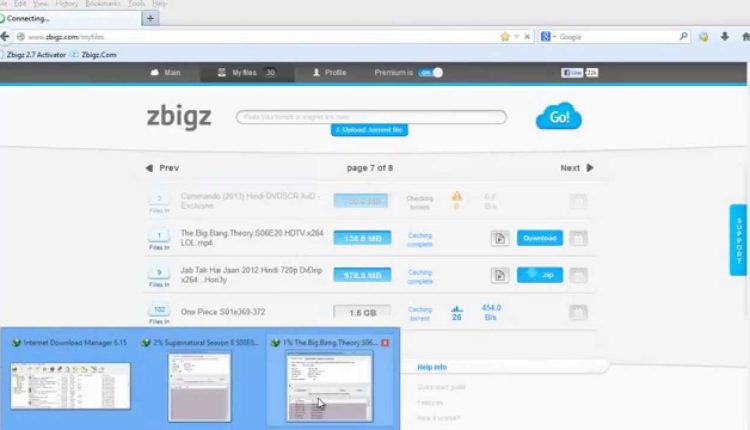750x430 pixels.
Task: Delete the One Piece S01e369-372 torrent
Action: 578,313
